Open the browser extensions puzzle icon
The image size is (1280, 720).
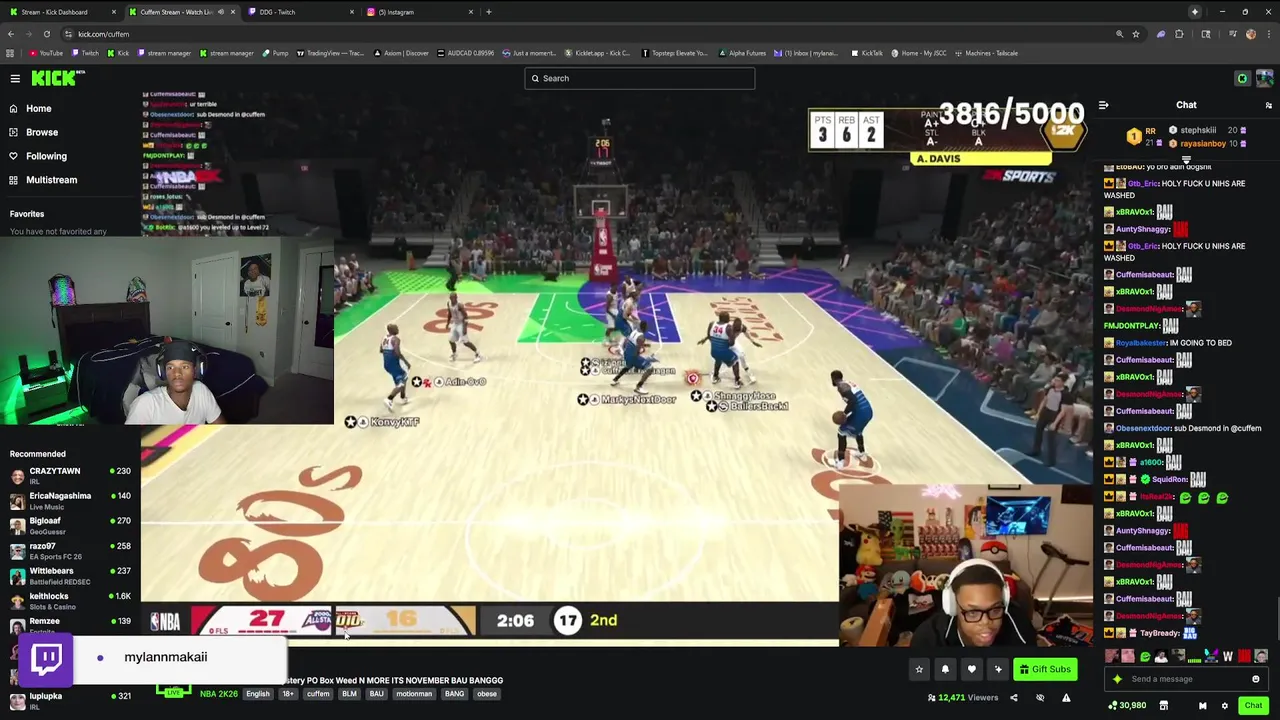[x=1179, y=34]
